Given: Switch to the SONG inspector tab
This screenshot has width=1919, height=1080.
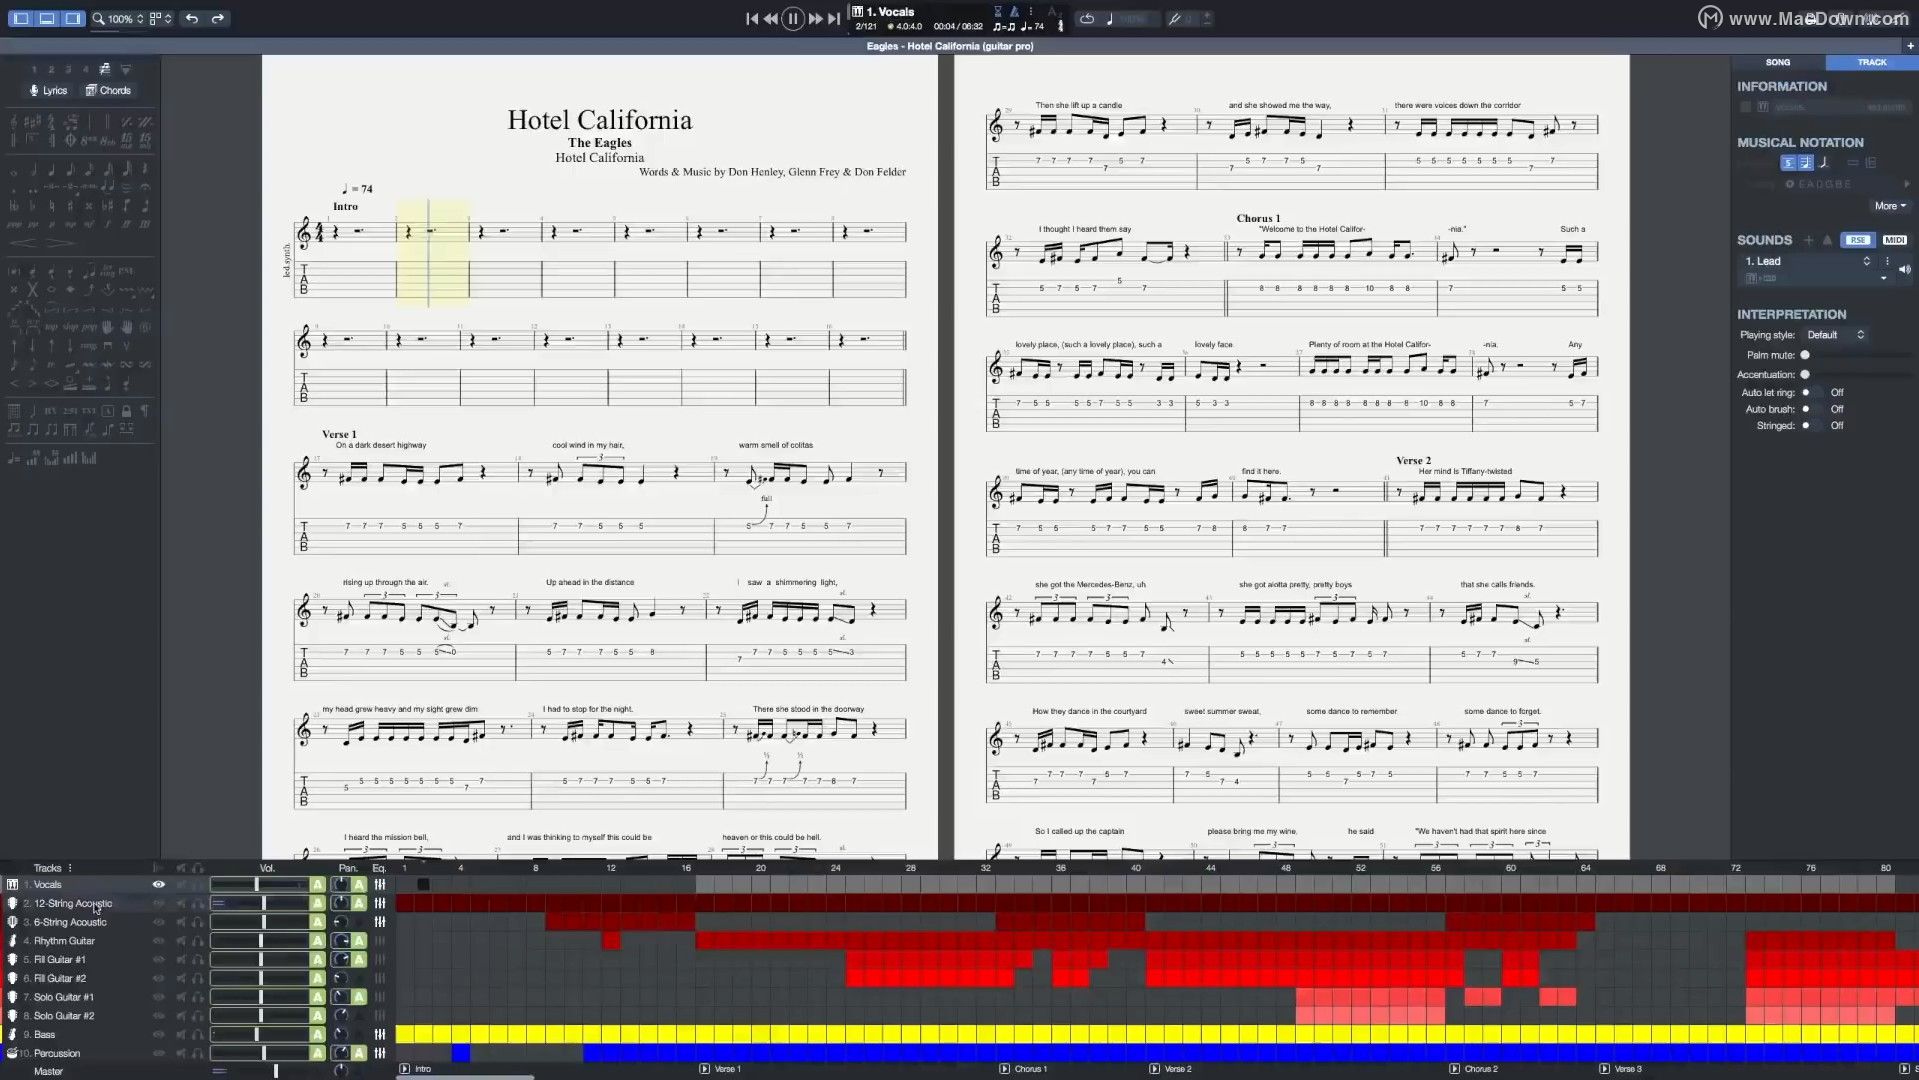Looking at the screenshot, I should (x=1778, y=62).
